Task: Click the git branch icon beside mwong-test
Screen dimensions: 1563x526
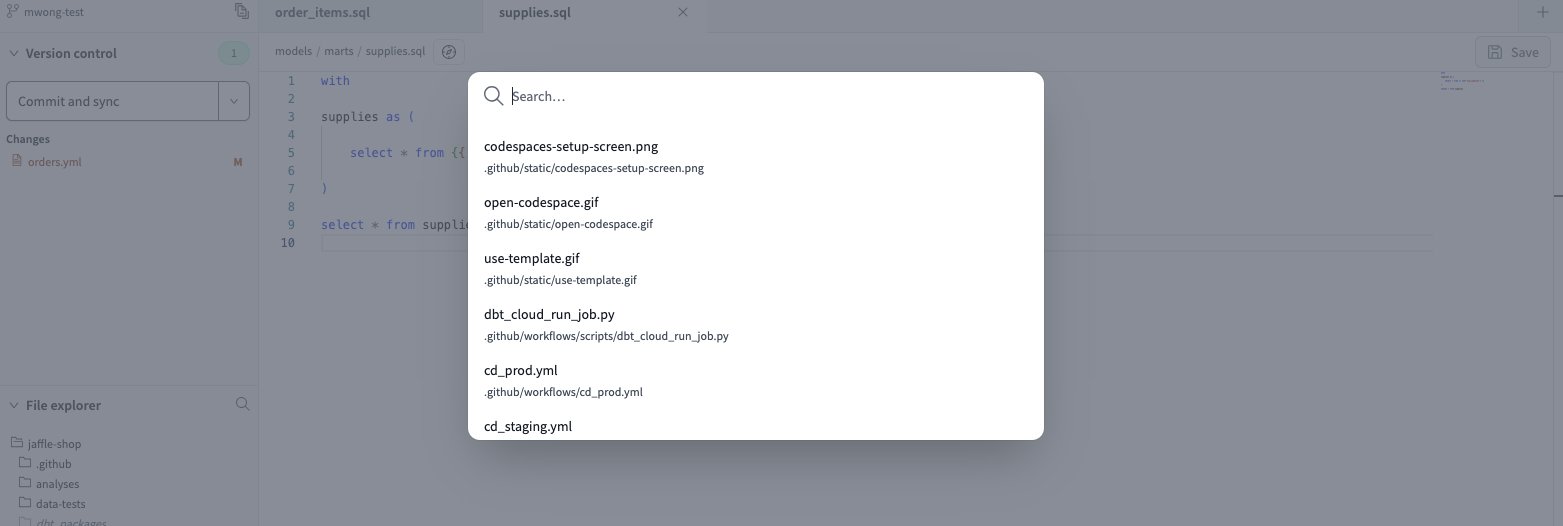Action: 14,12
